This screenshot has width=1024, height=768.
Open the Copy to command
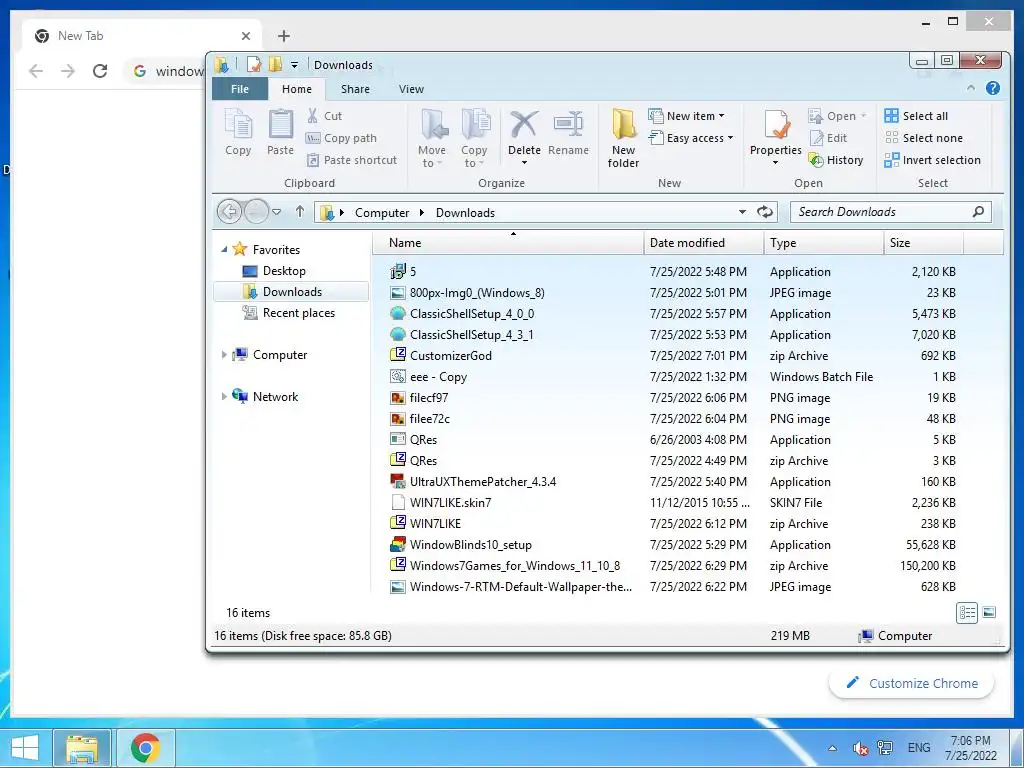(475, 138)
